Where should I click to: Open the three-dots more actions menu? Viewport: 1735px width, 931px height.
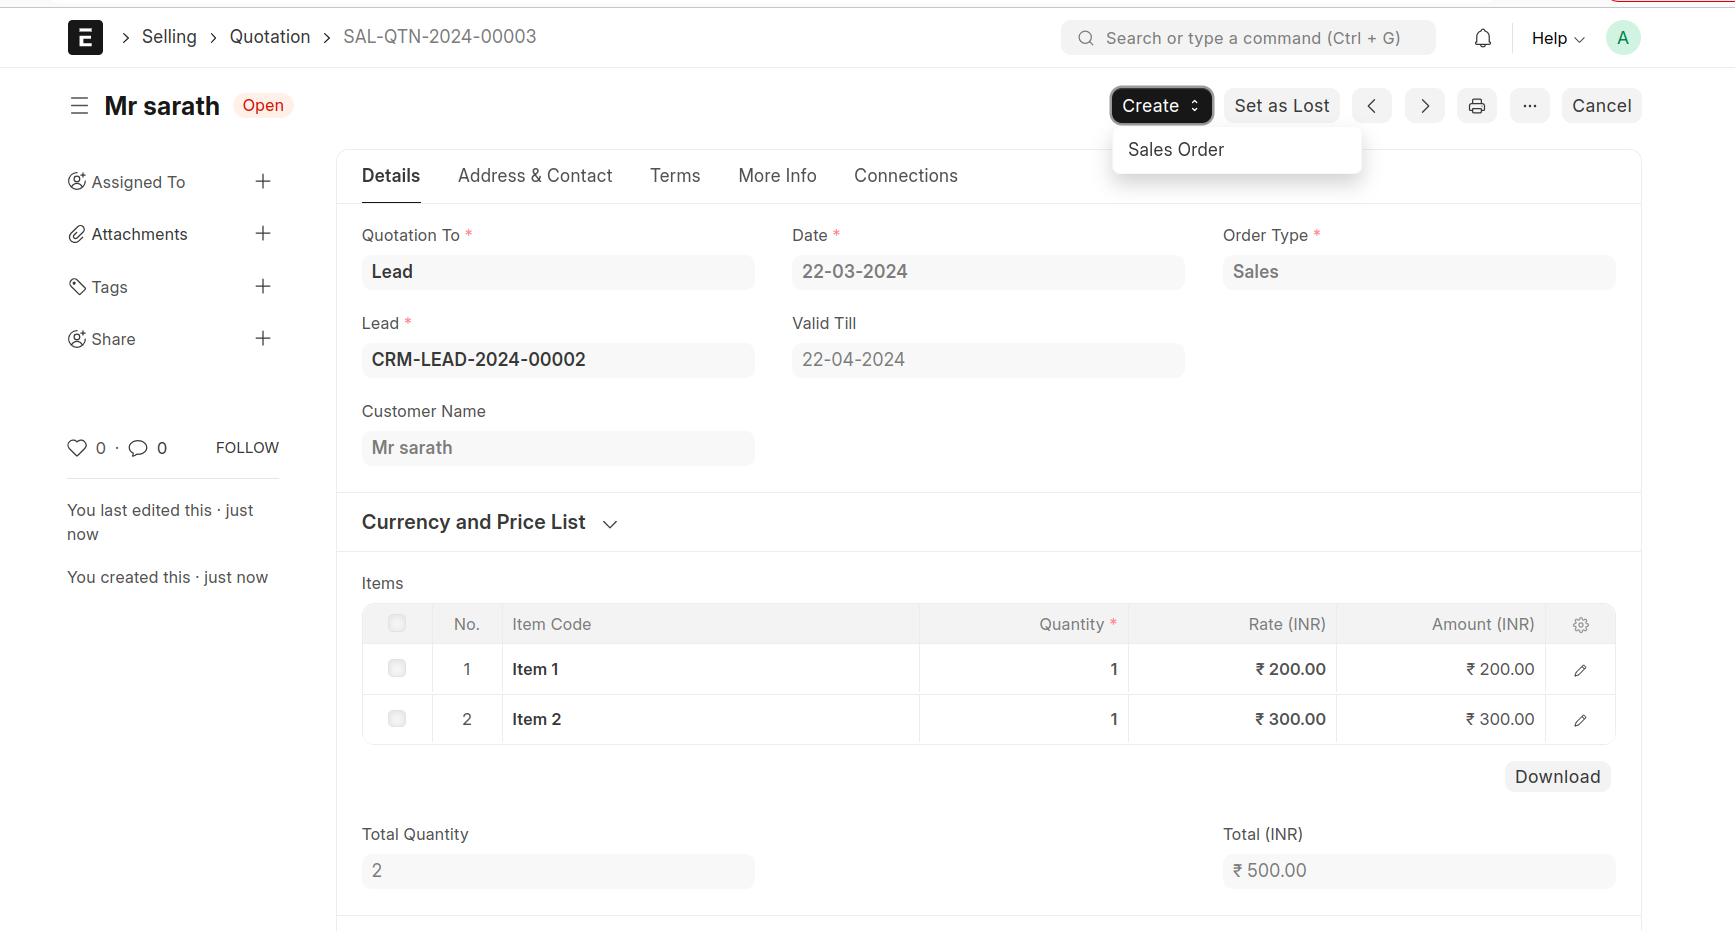(x=1529, y=106)
